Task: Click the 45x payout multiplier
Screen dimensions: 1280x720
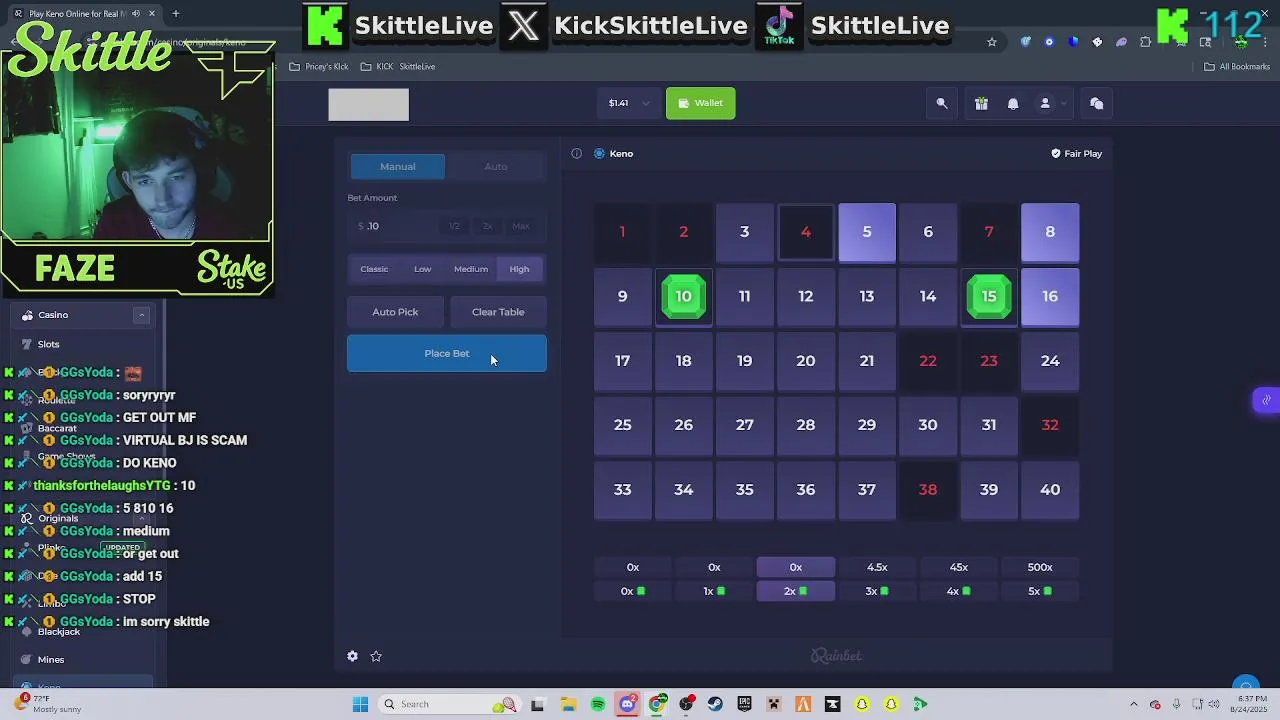Action: click(x=959, y=567)
